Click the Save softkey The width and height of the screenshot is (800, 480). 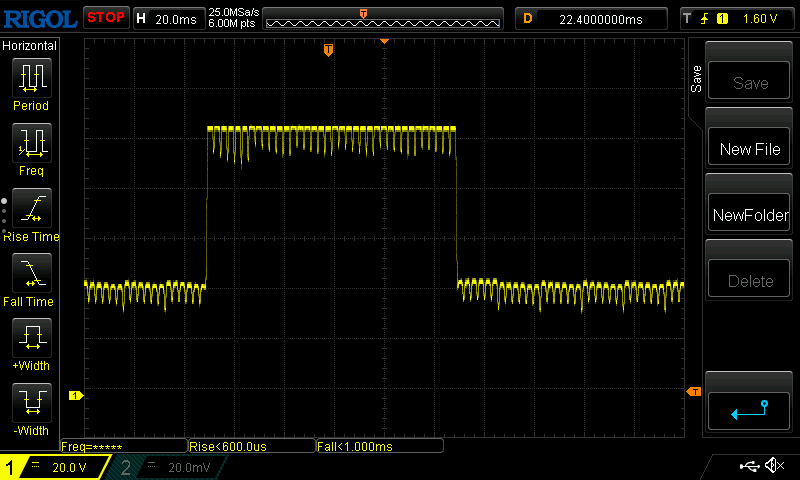(x=748, y=81)
